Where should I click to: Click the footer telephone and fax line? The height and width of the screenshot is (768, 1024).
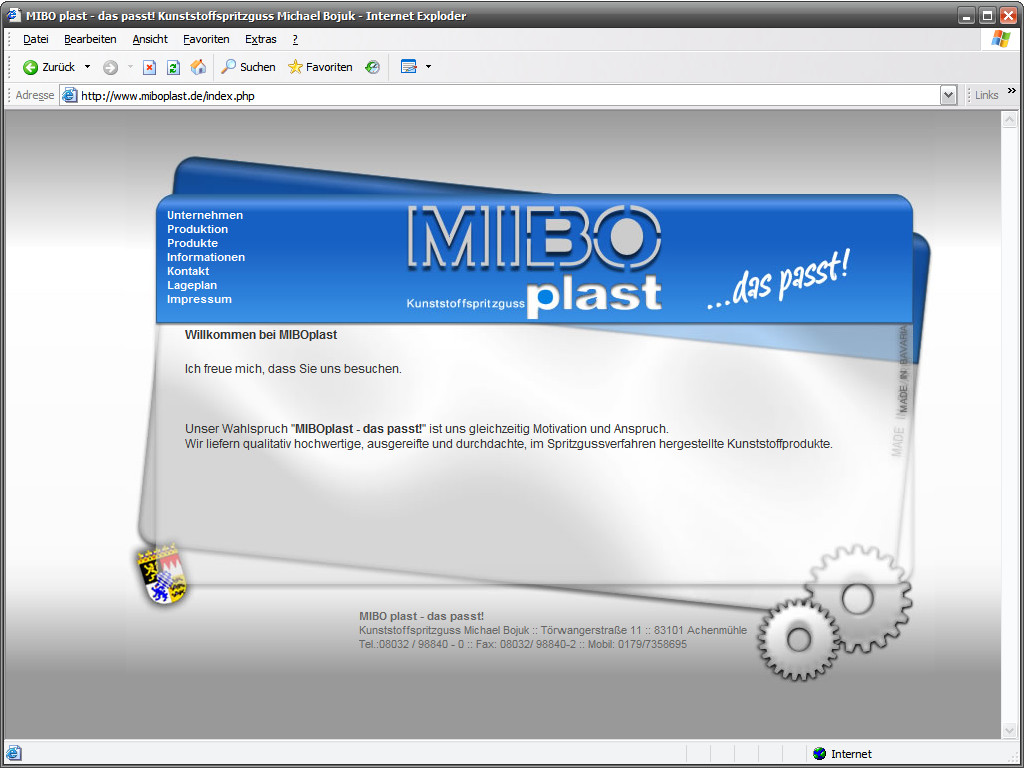[522, 645]
